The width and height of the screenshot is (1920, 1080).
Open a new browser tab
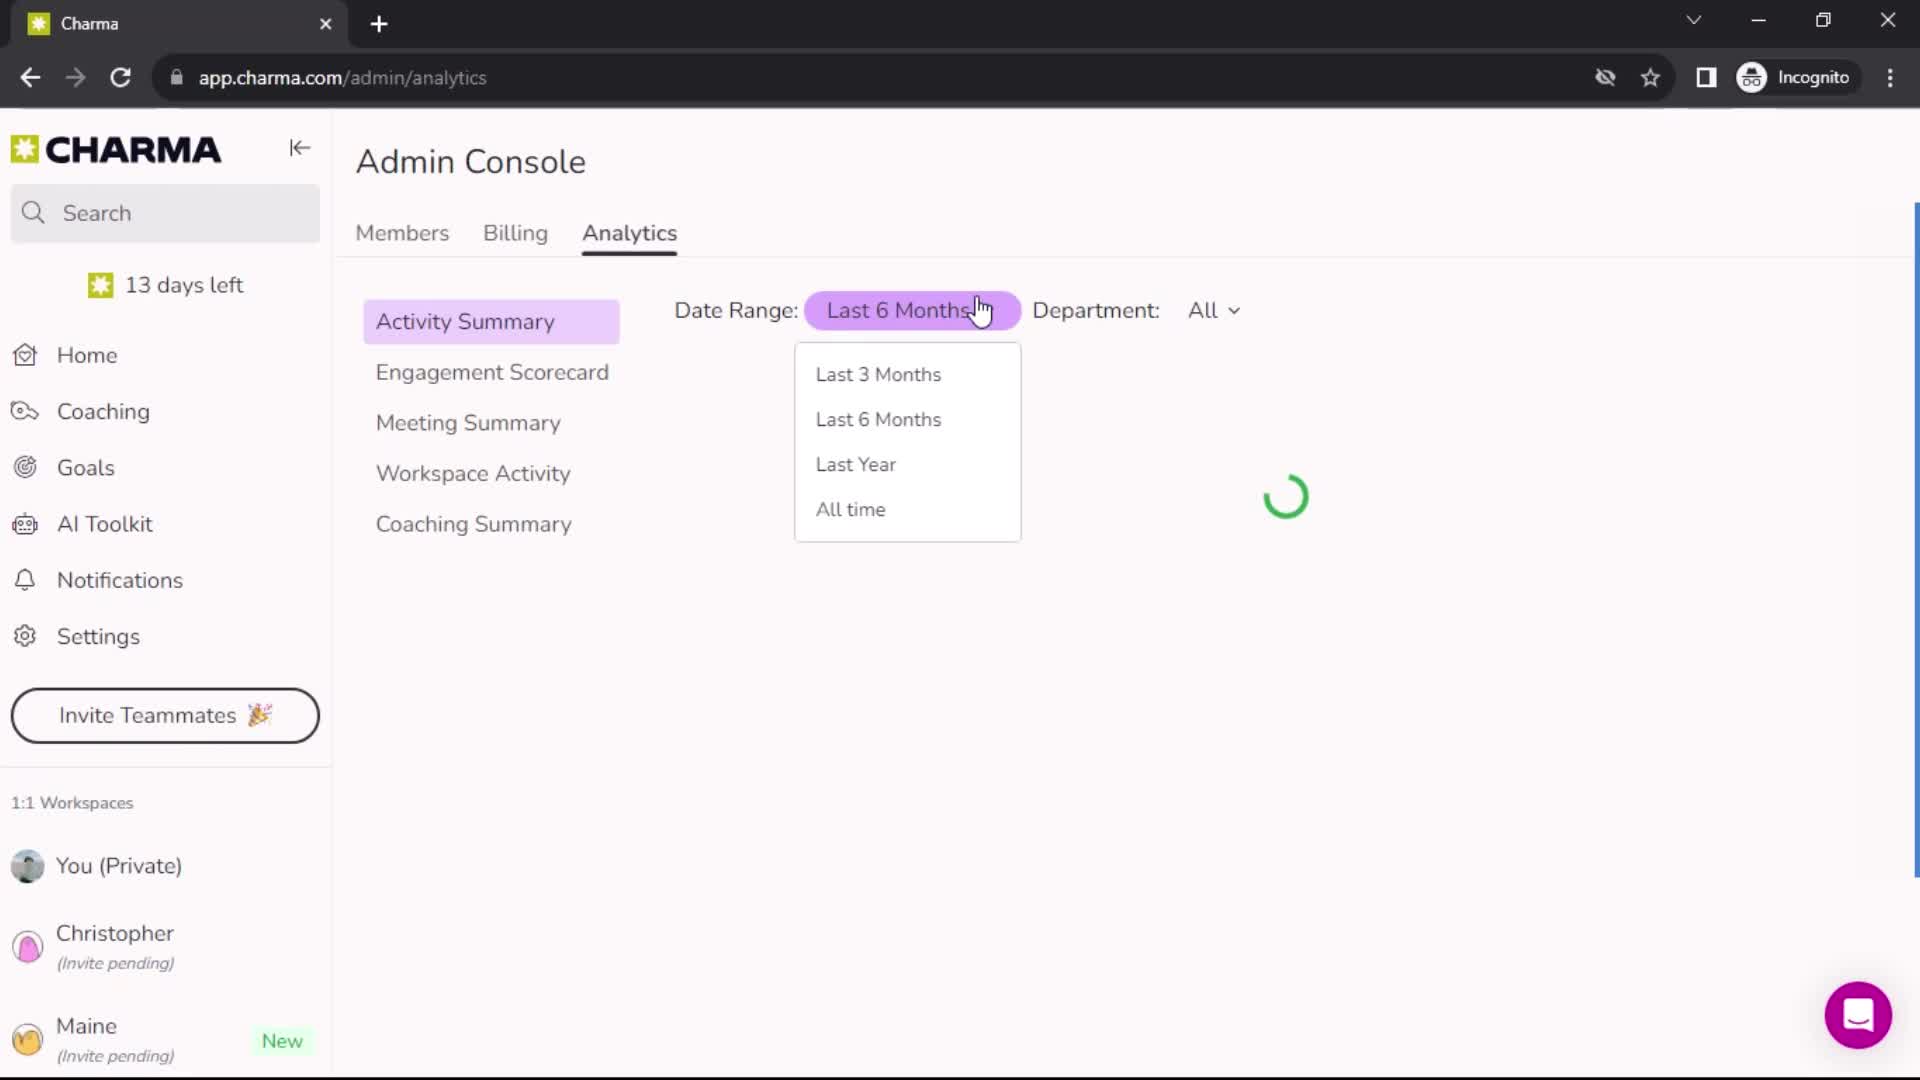click(378, 24)
